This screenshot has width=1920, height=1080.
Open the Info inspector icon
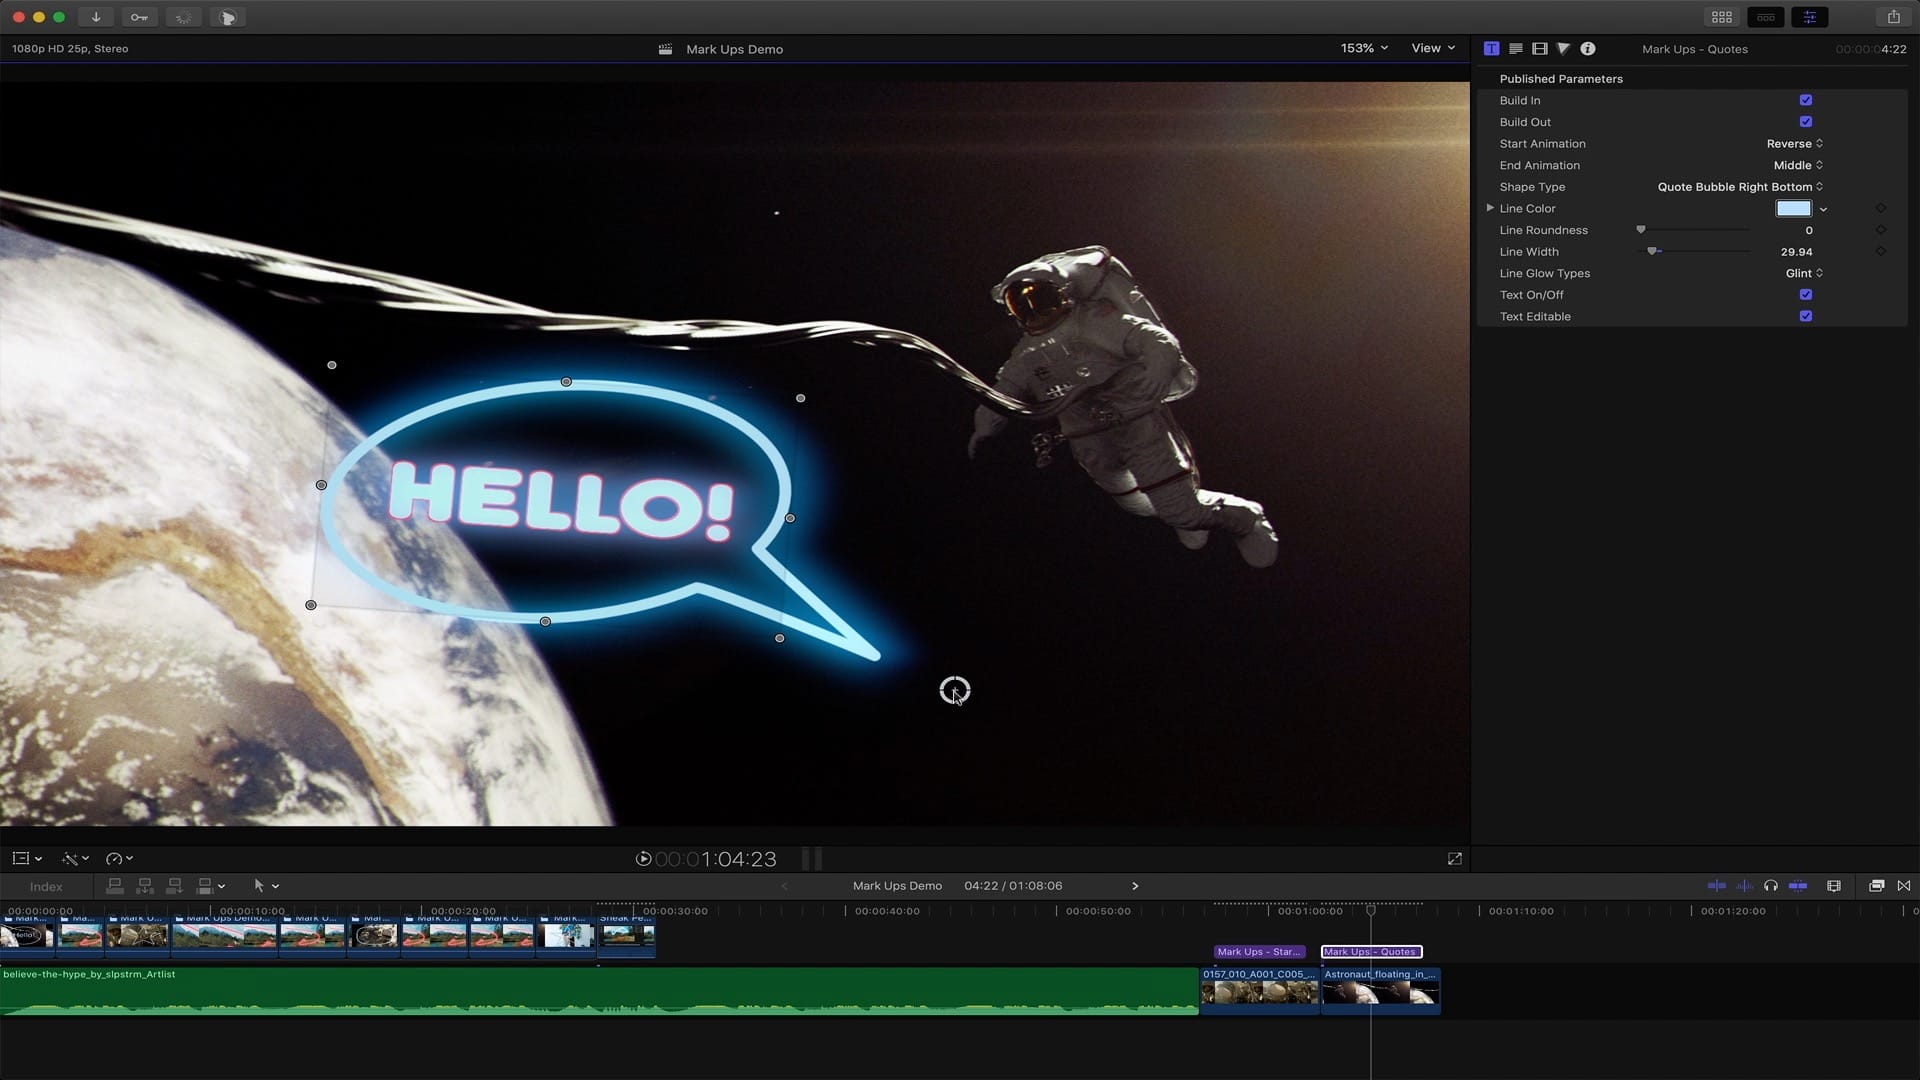tap(1588, 48)
